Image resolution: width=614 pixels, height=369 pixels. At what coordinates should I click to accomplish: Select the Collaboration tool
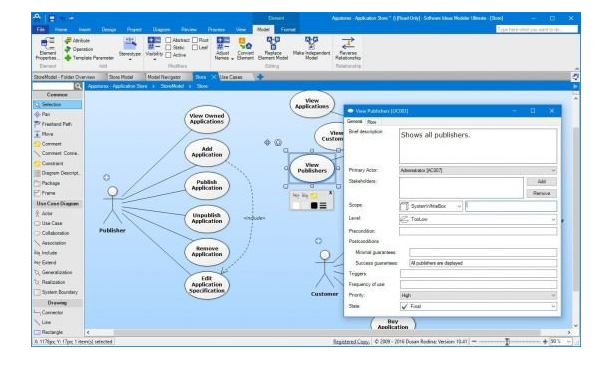tap(58, 233)
